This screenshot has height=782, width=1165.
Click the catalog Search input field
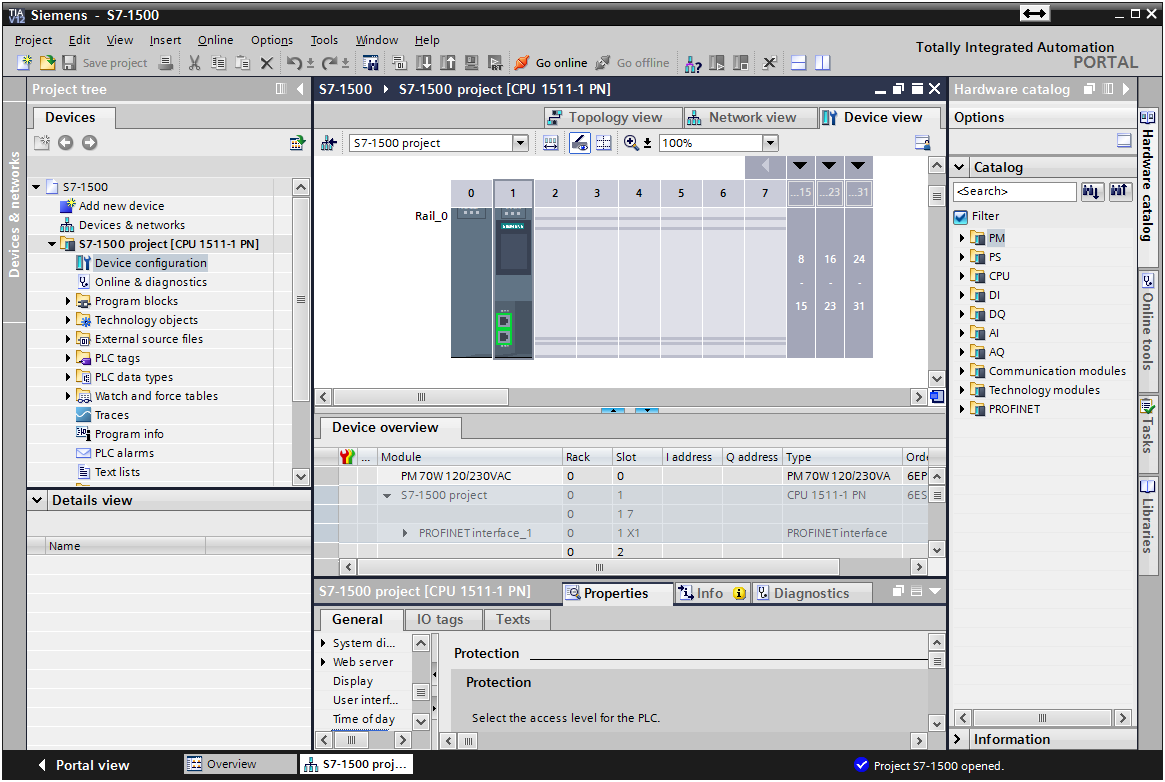(x=1014, y=191)
